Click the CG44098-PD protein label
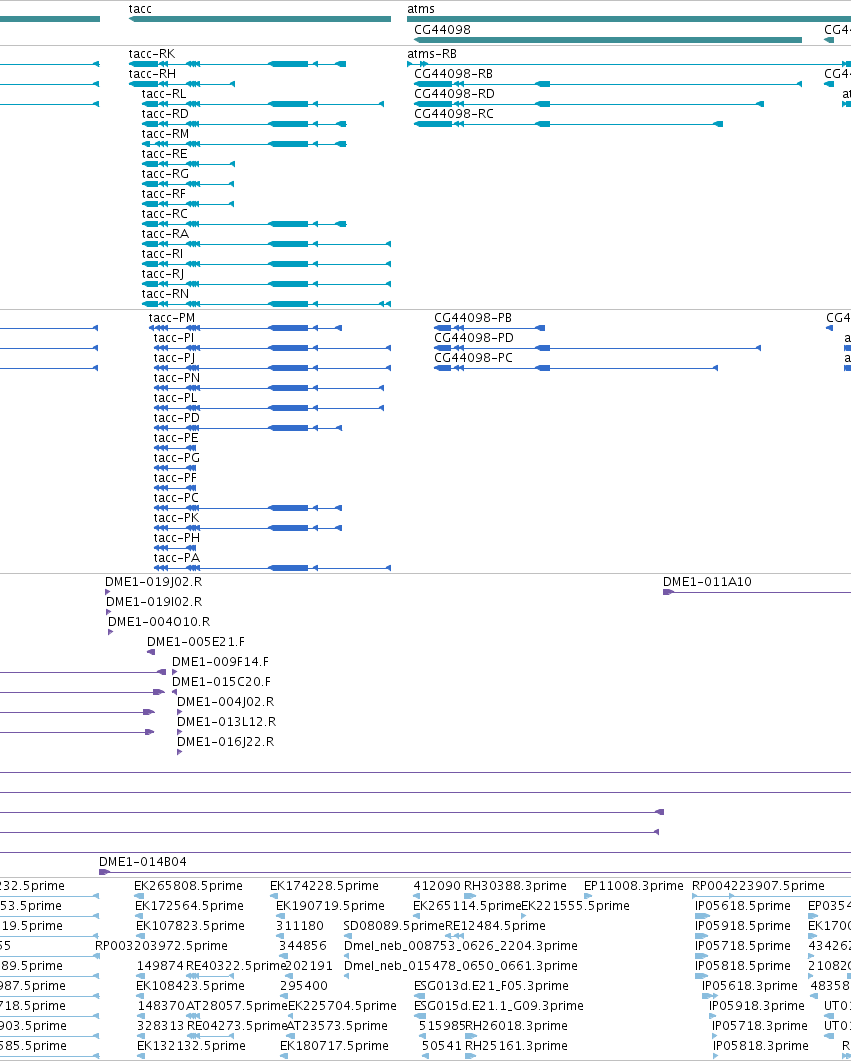Image resolution: width=851 pixels, height=1061 pixels. coord(474,338)
